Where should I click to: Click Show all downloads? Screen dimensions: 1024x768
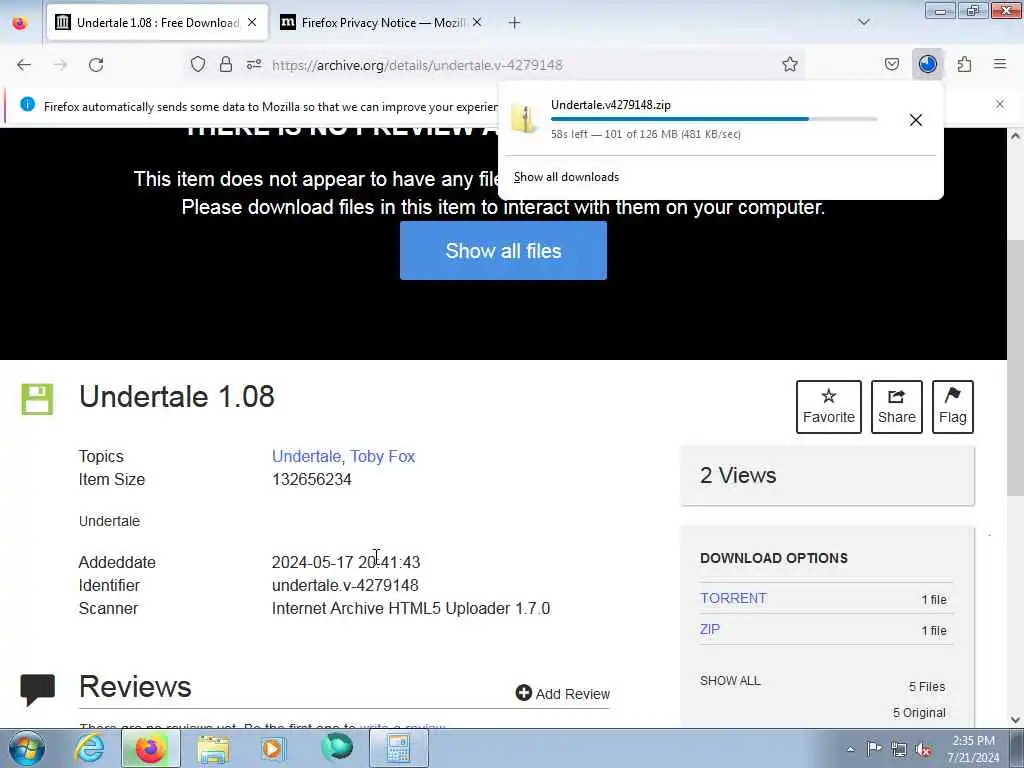pos(566,177)
